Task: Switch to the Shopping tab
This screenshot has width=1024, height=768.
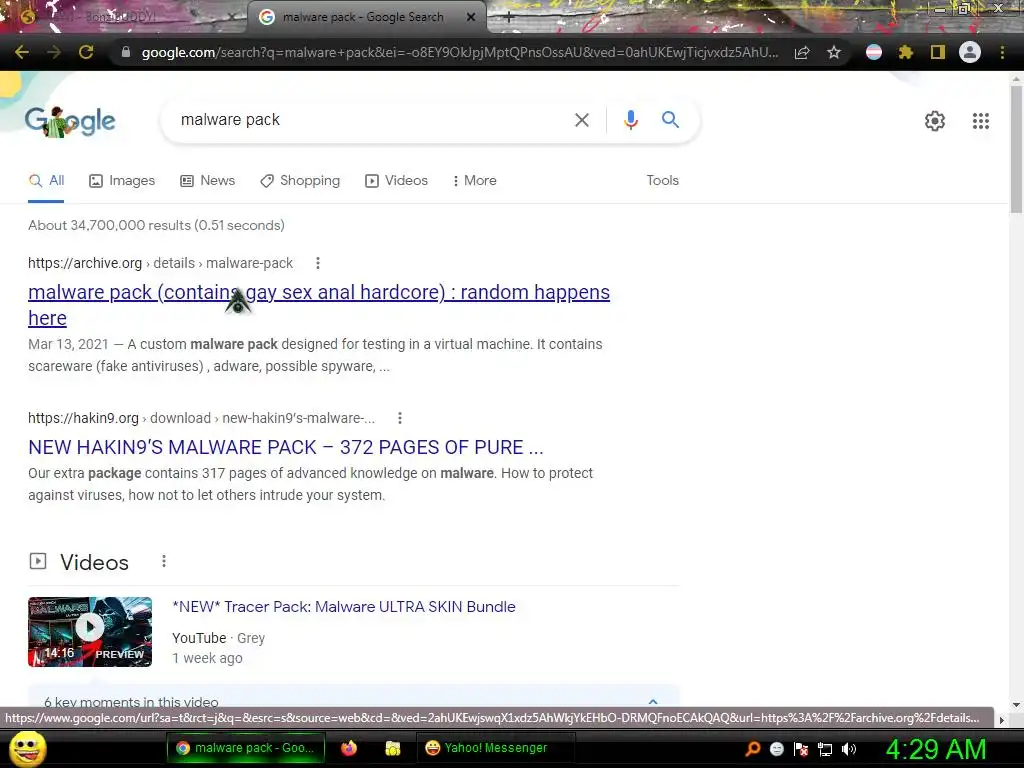Action: pyautogui.click(x=300, y=181)
